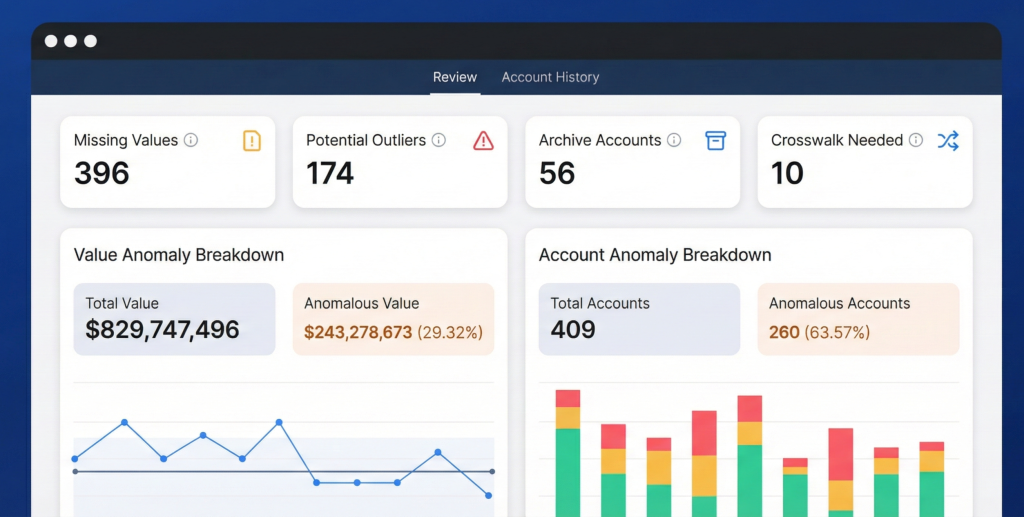Open the Anomalous Value $243,278,673 card
1024x517 pixels.
[x=393, y=319]
